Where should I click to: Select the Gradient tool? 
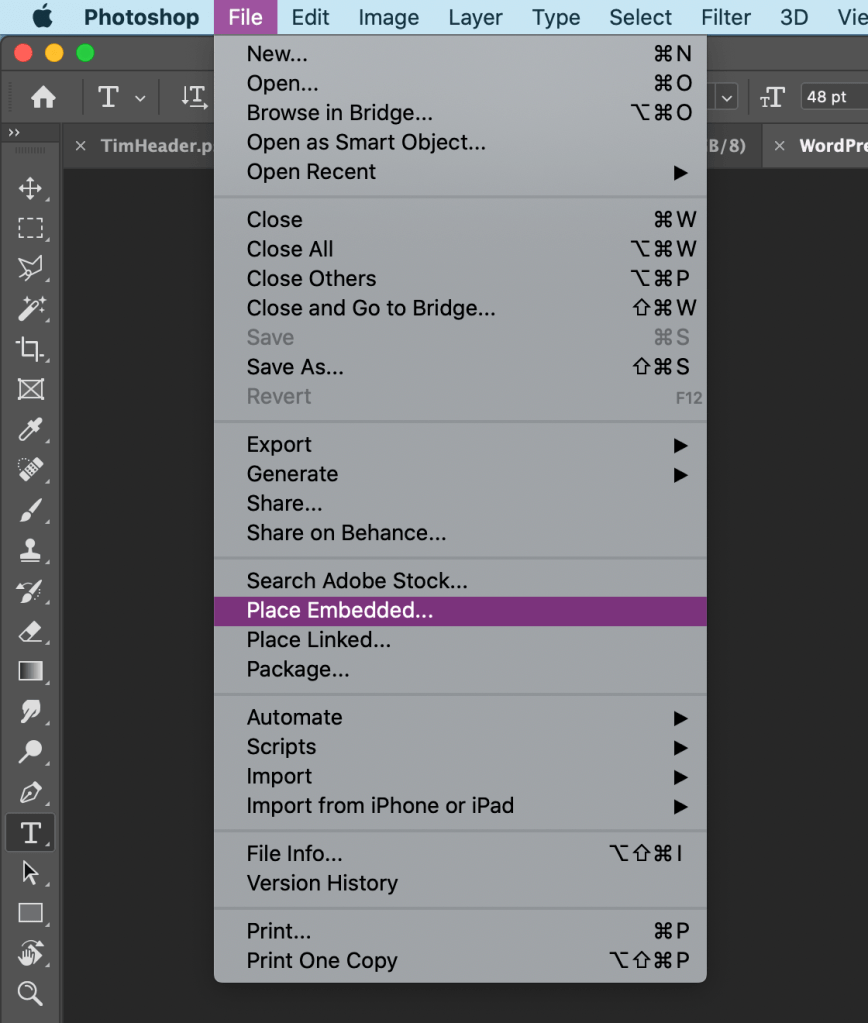tap(30, 671)
